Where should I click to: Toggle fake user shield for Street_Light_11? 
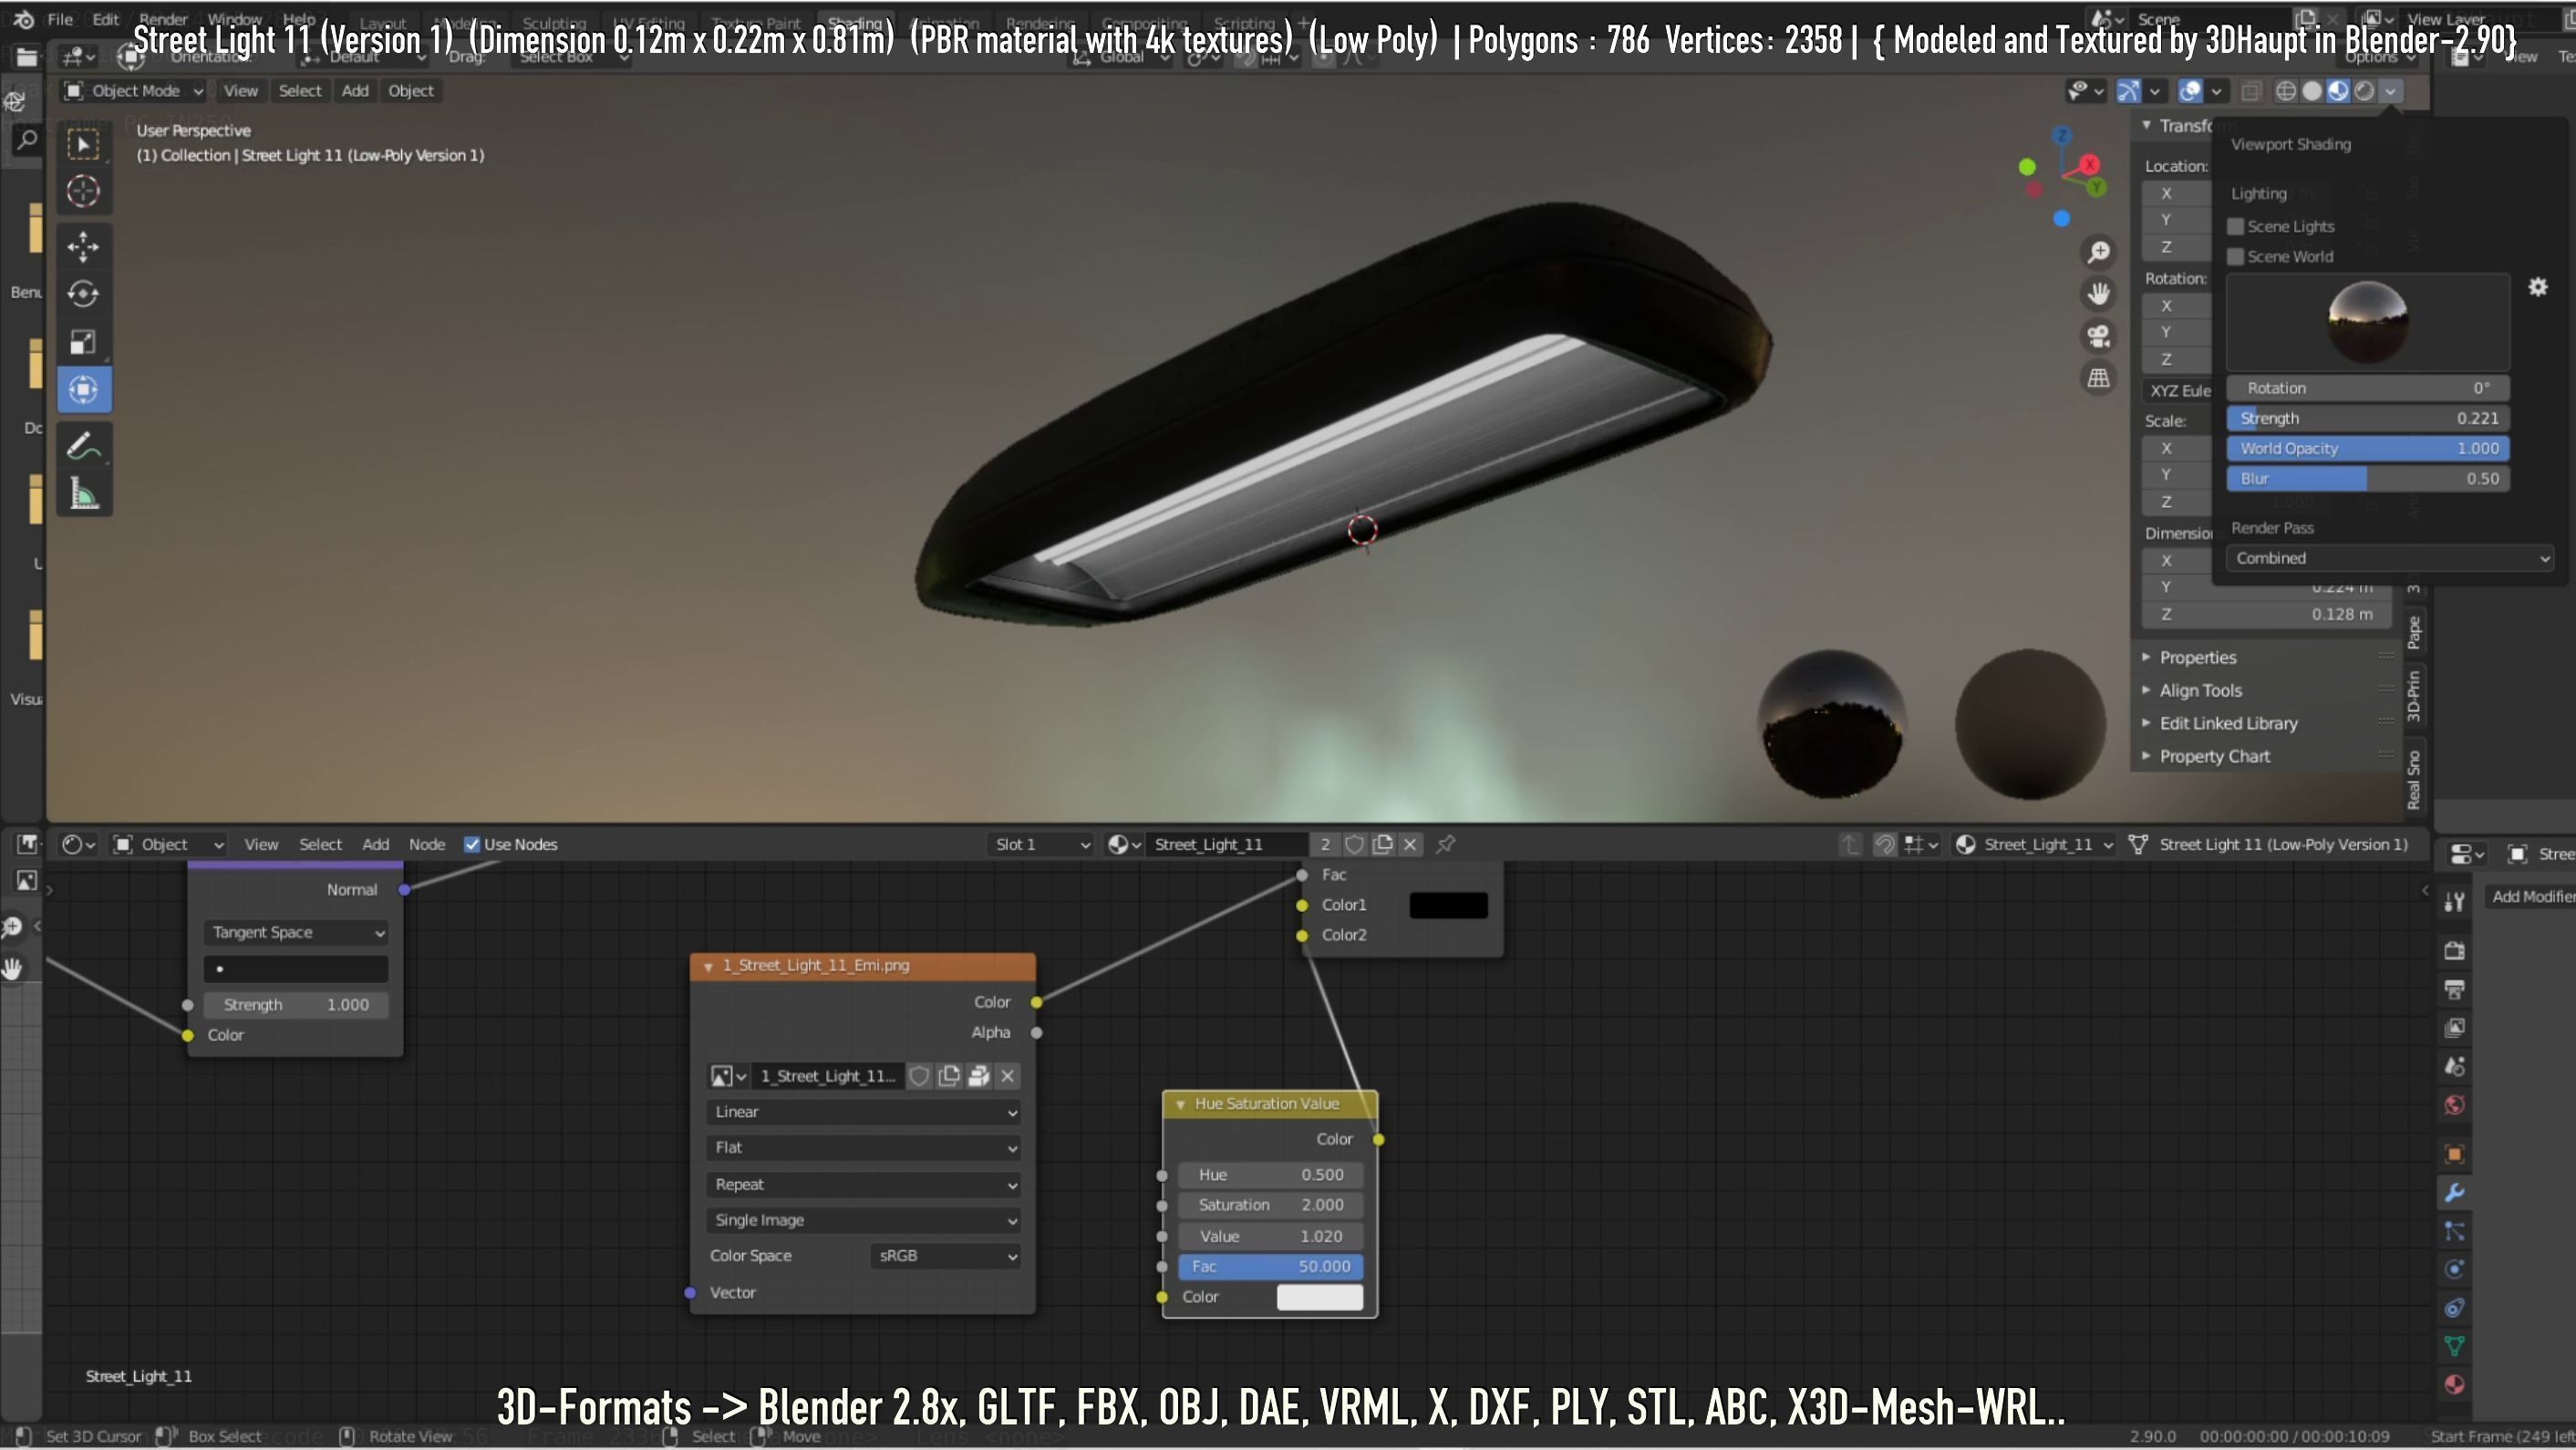click(1354, 845)
